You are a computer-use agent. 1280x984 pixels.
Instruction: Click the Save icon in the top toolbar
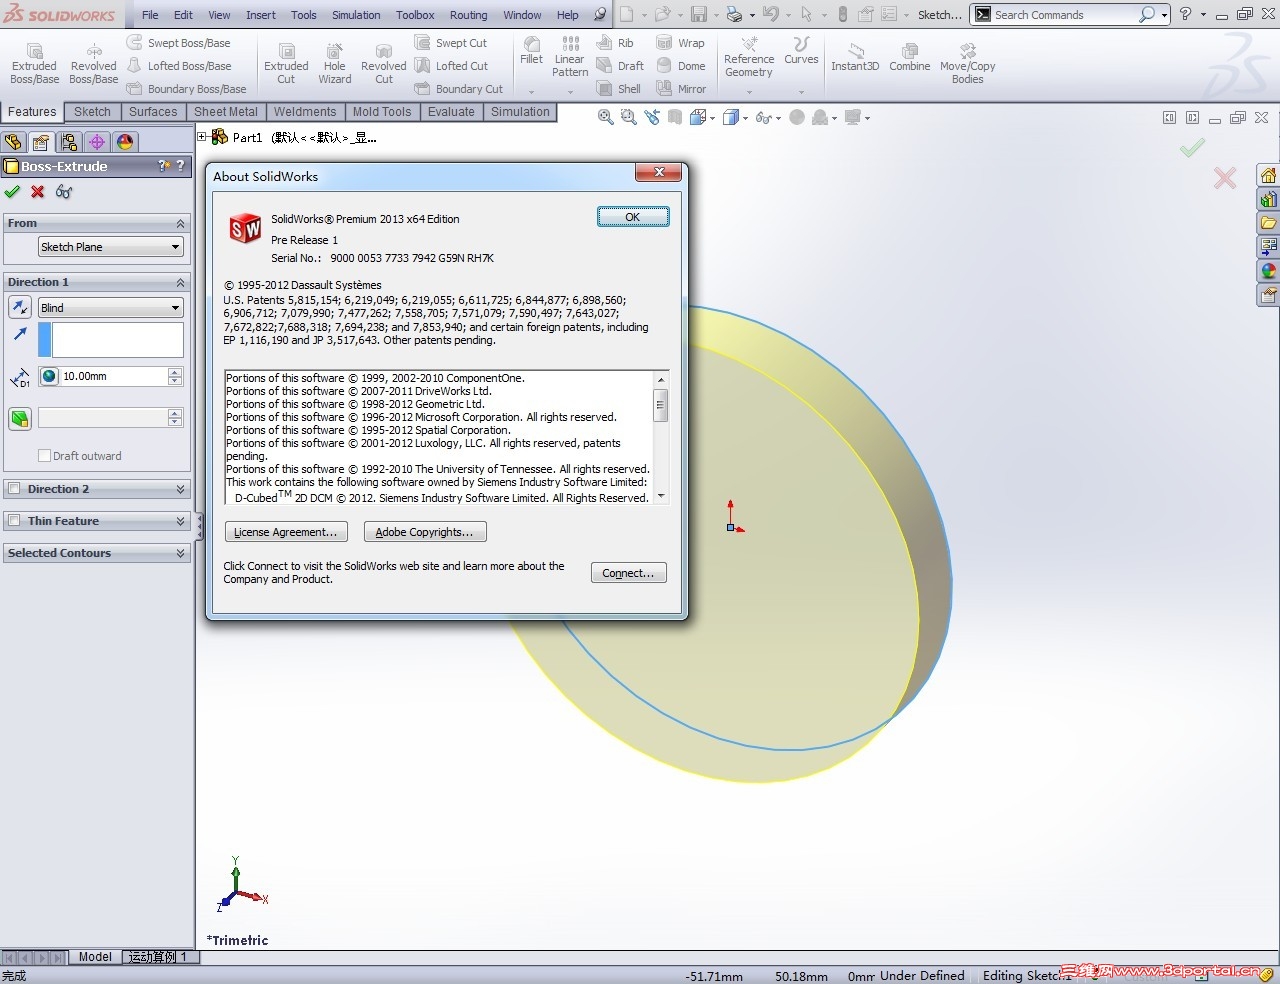pyautogui.click(x=699, y=14)
